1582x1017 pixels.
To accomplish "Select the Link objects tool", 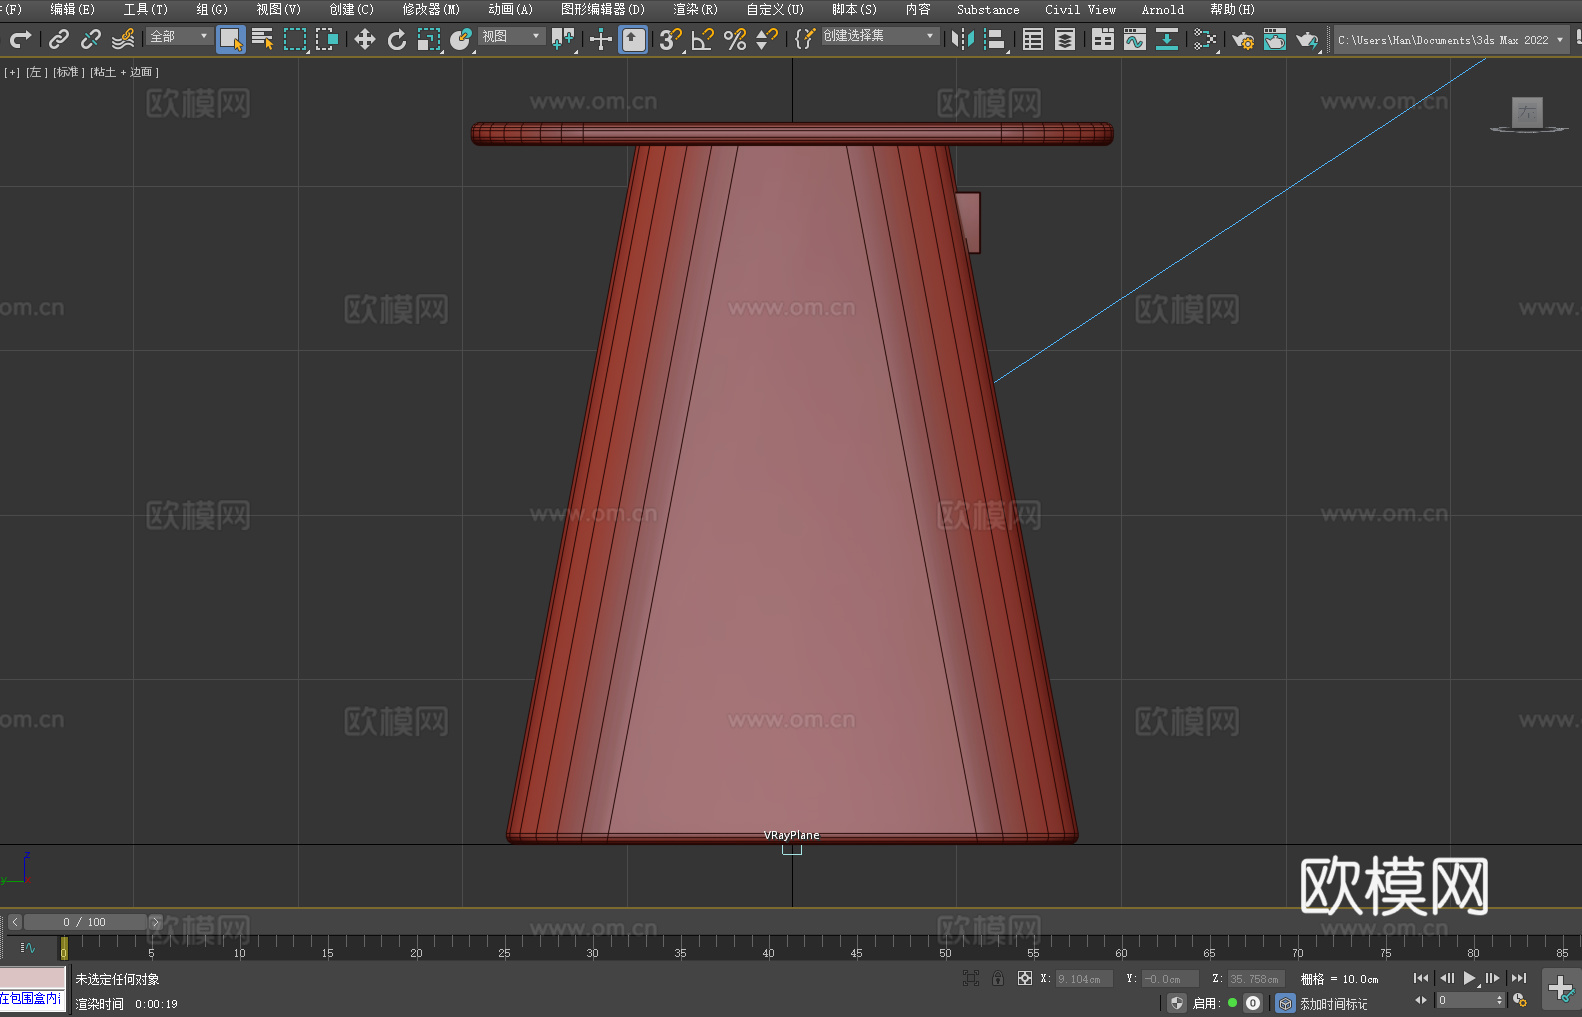I will click(x=59, y=39).
